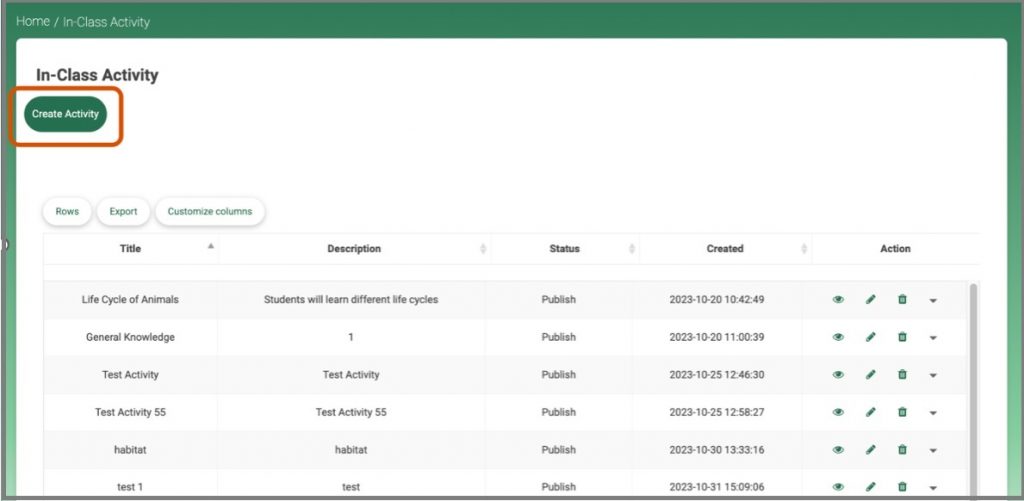Select the 'General Knowledge' title cell

[131, 337]
